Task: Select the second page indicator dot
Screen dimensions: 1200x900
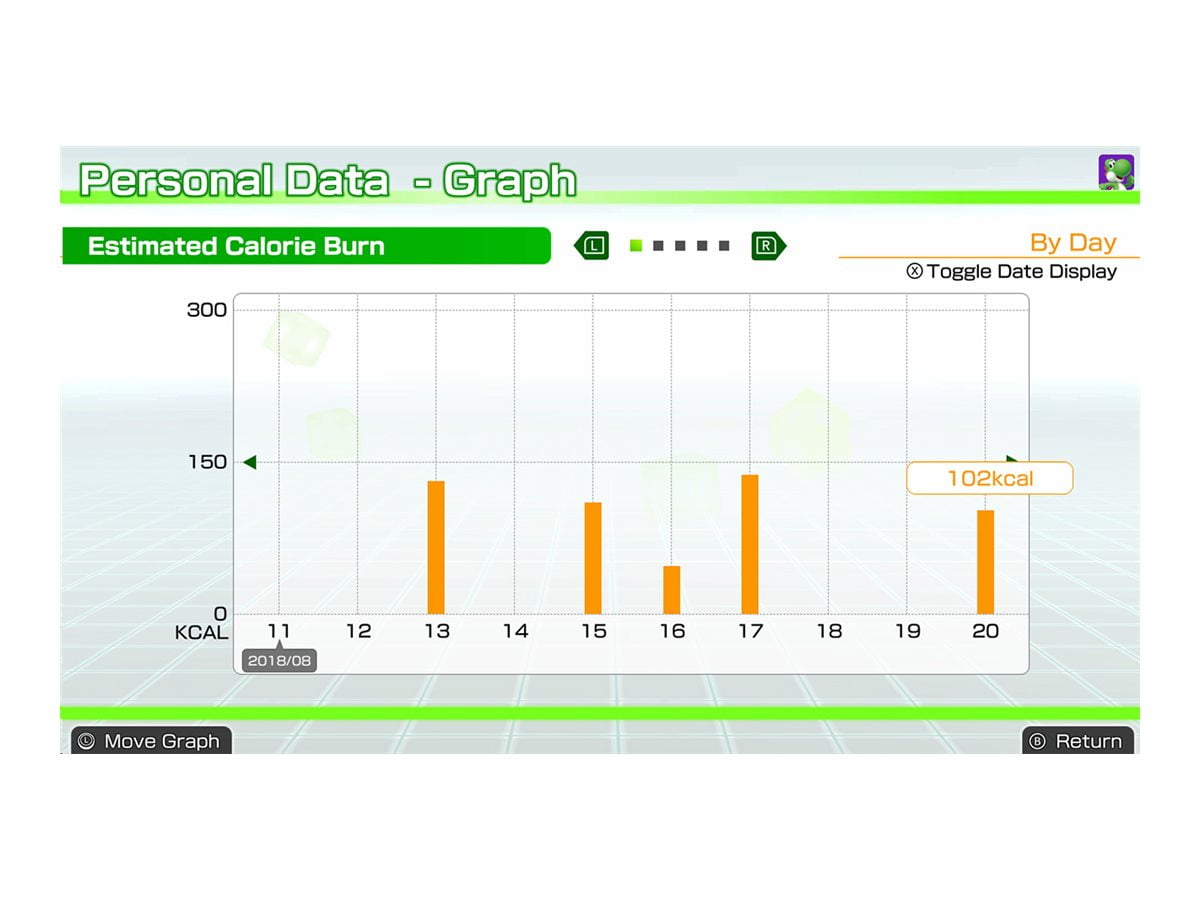Action: point(658,246)
